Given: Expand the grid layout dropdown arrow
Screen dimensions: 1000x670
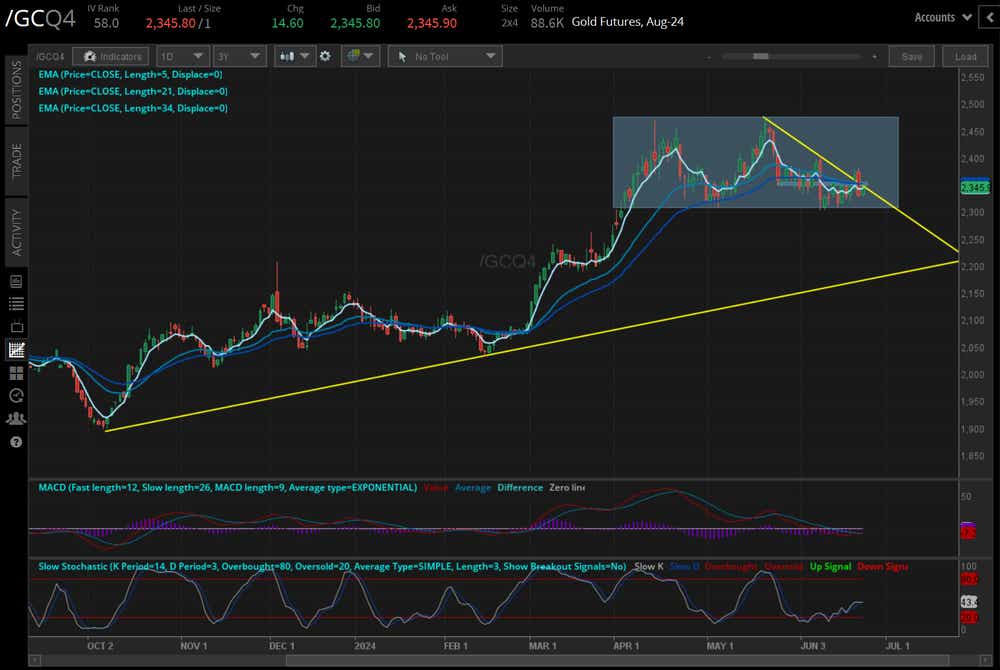Looking at the screenshot, I should coord(368,56).
